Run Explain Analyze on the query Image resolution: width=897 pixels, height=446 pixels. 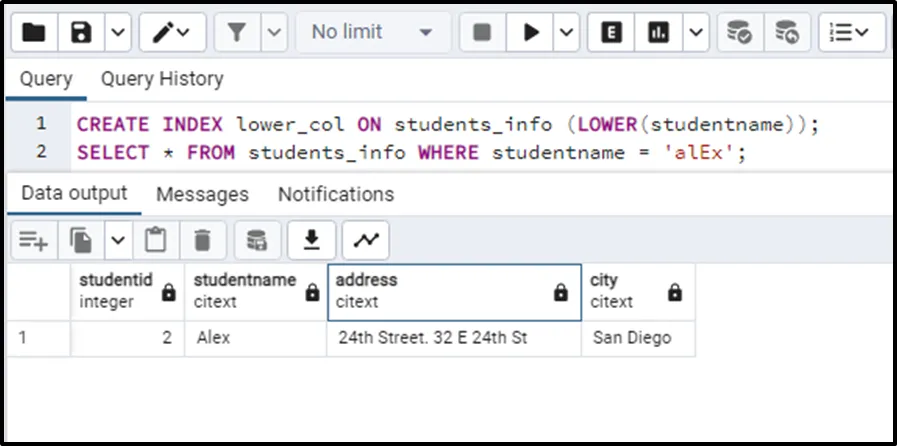point(658,33)
